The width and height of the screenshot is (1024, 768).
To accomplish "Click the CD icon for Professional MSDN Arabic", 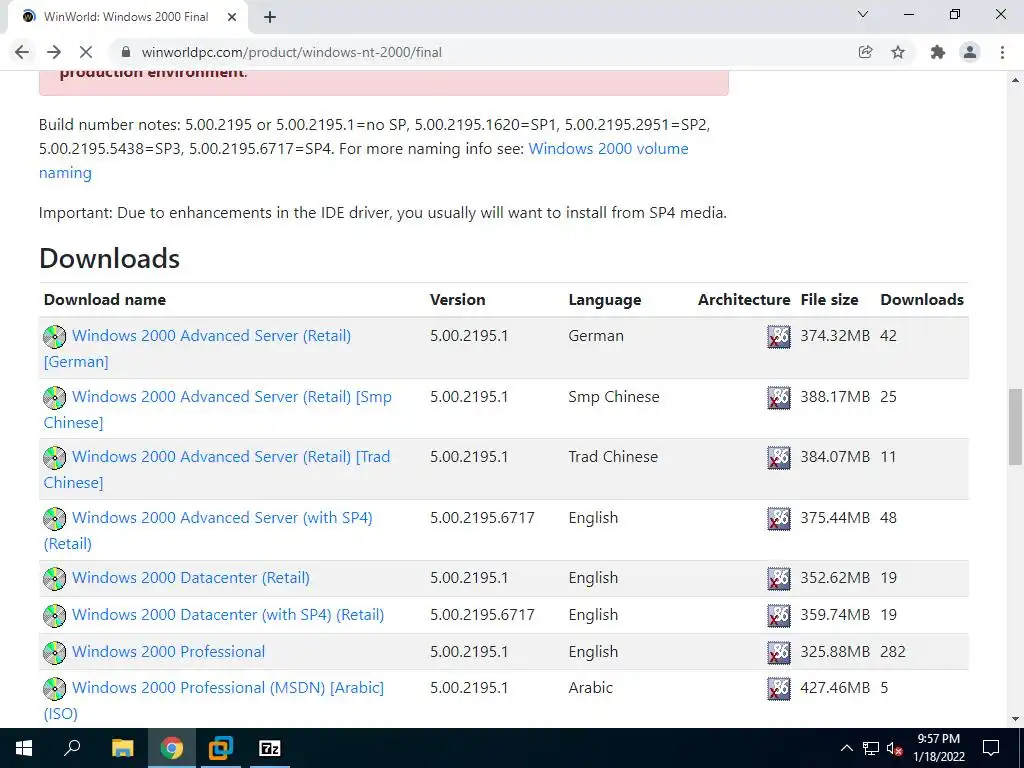I will click(55, 688).
